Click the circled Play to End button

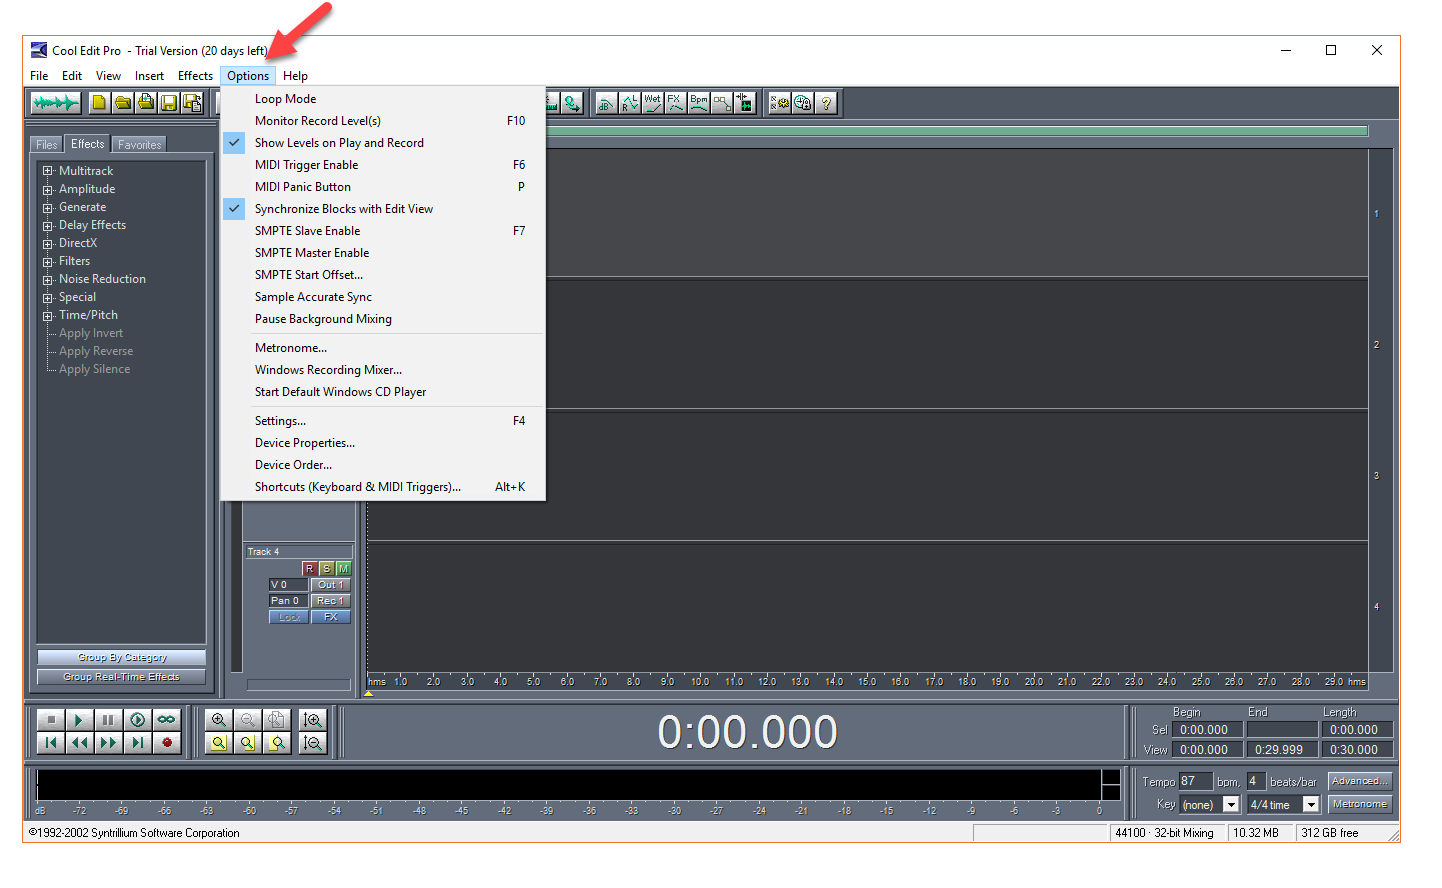click(137, 720)
